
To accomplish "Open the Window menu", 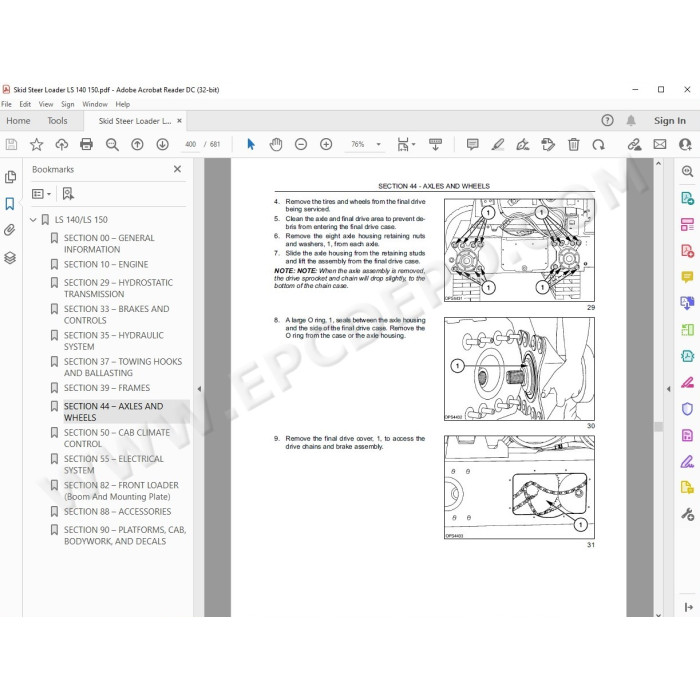I will coord(95,104).
